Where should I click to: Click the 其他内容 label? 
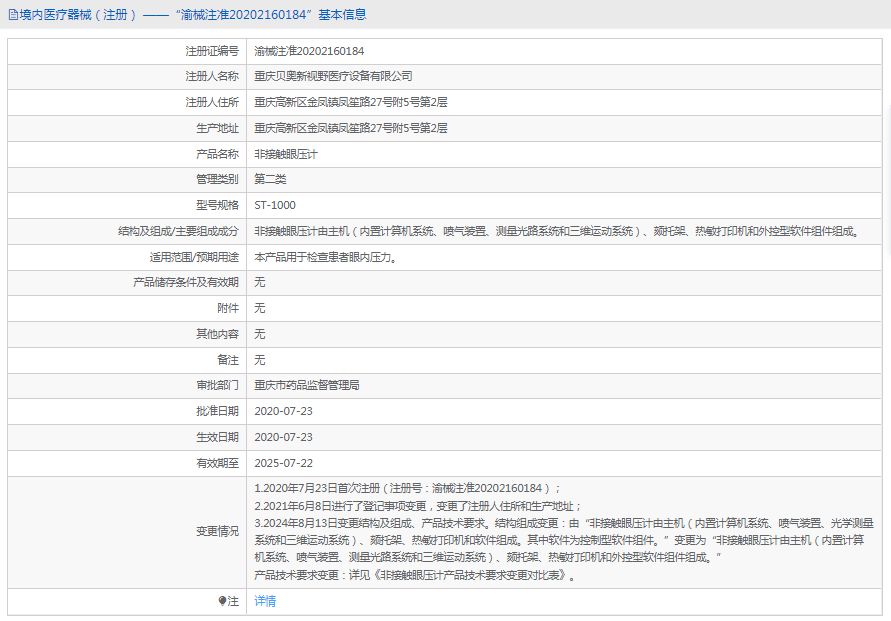click(x=218, y=334)
